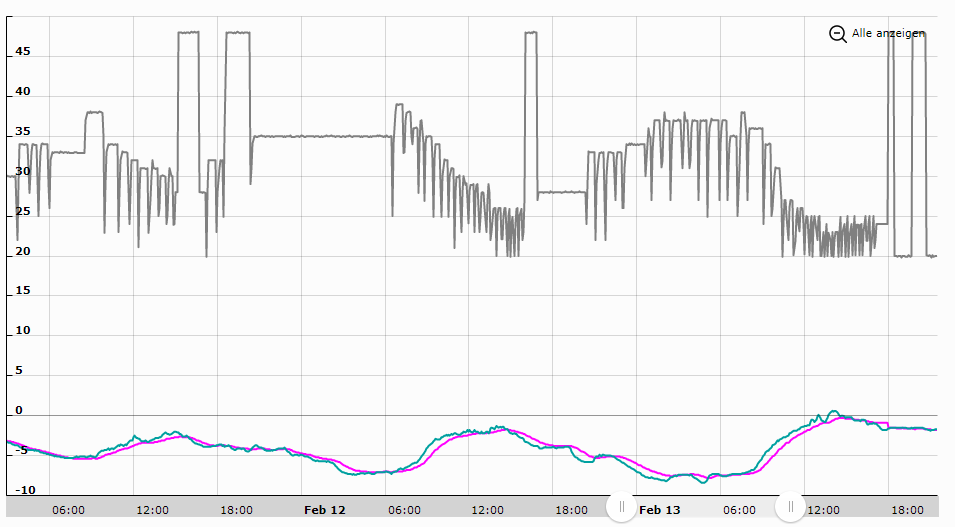The height and width of the screenshot is (527, 955).
Task: Click the 'Feb 13' date label on the time axis
Action: [x=660, y=510]
